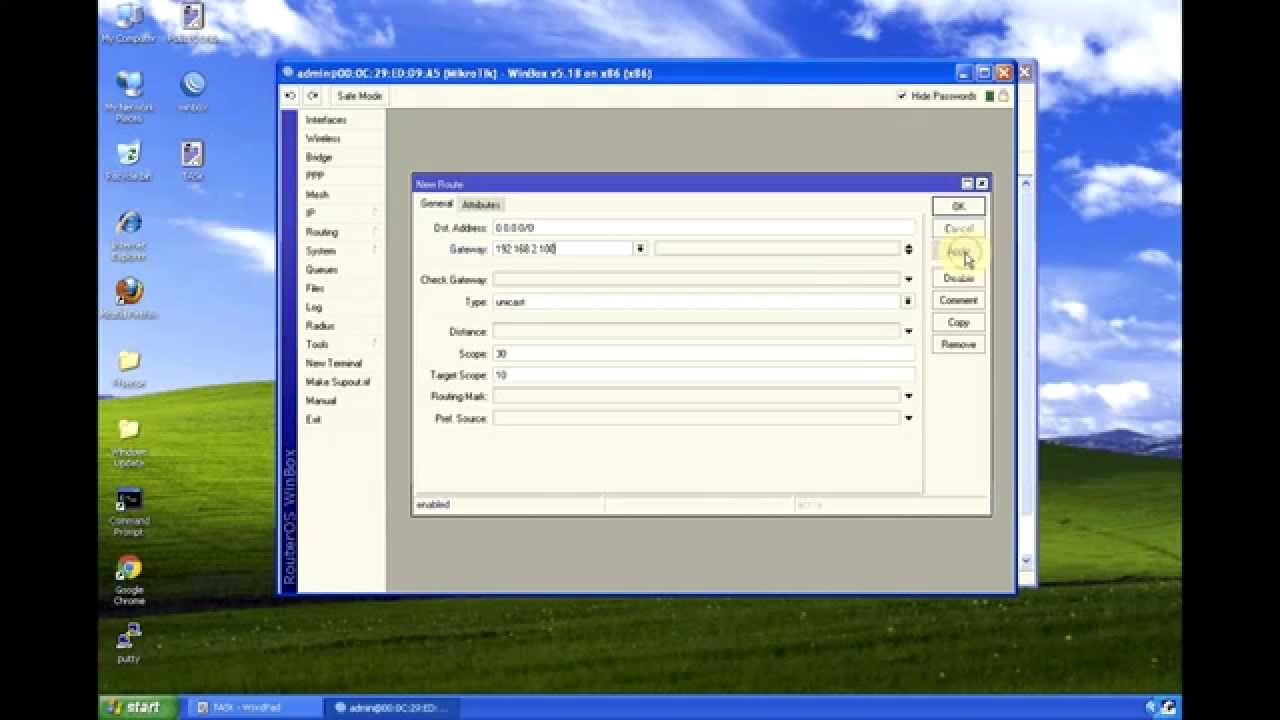
Task: Click the New Route dialog's close icon
Action: [982, 184]
